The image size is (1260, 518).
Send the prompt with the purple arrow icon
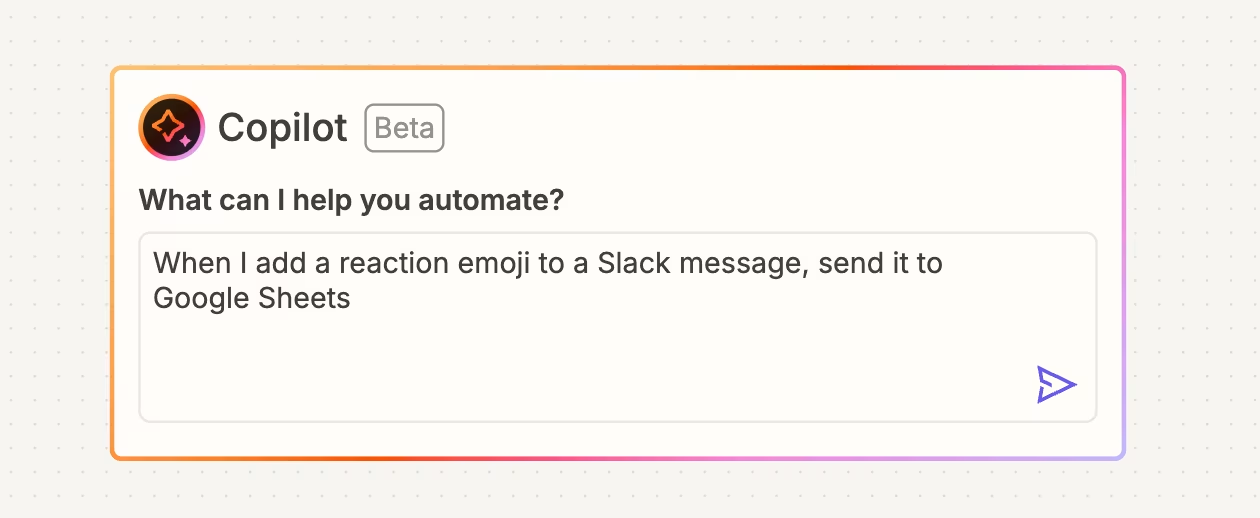click(1056, 384)
